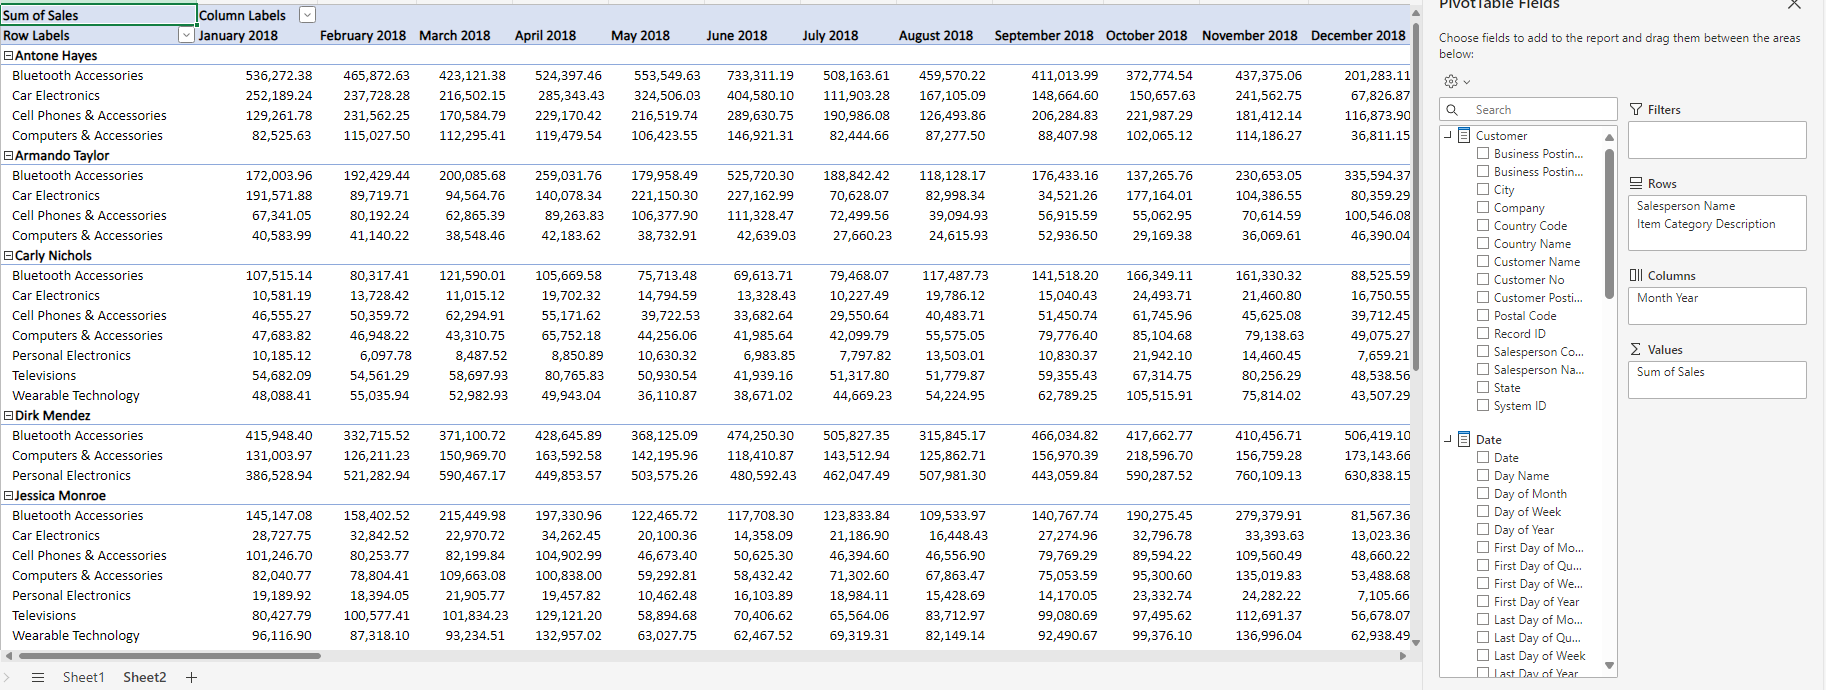
Task: Collapse the Antone Hayes row group
Action: (x=8, y=56)
